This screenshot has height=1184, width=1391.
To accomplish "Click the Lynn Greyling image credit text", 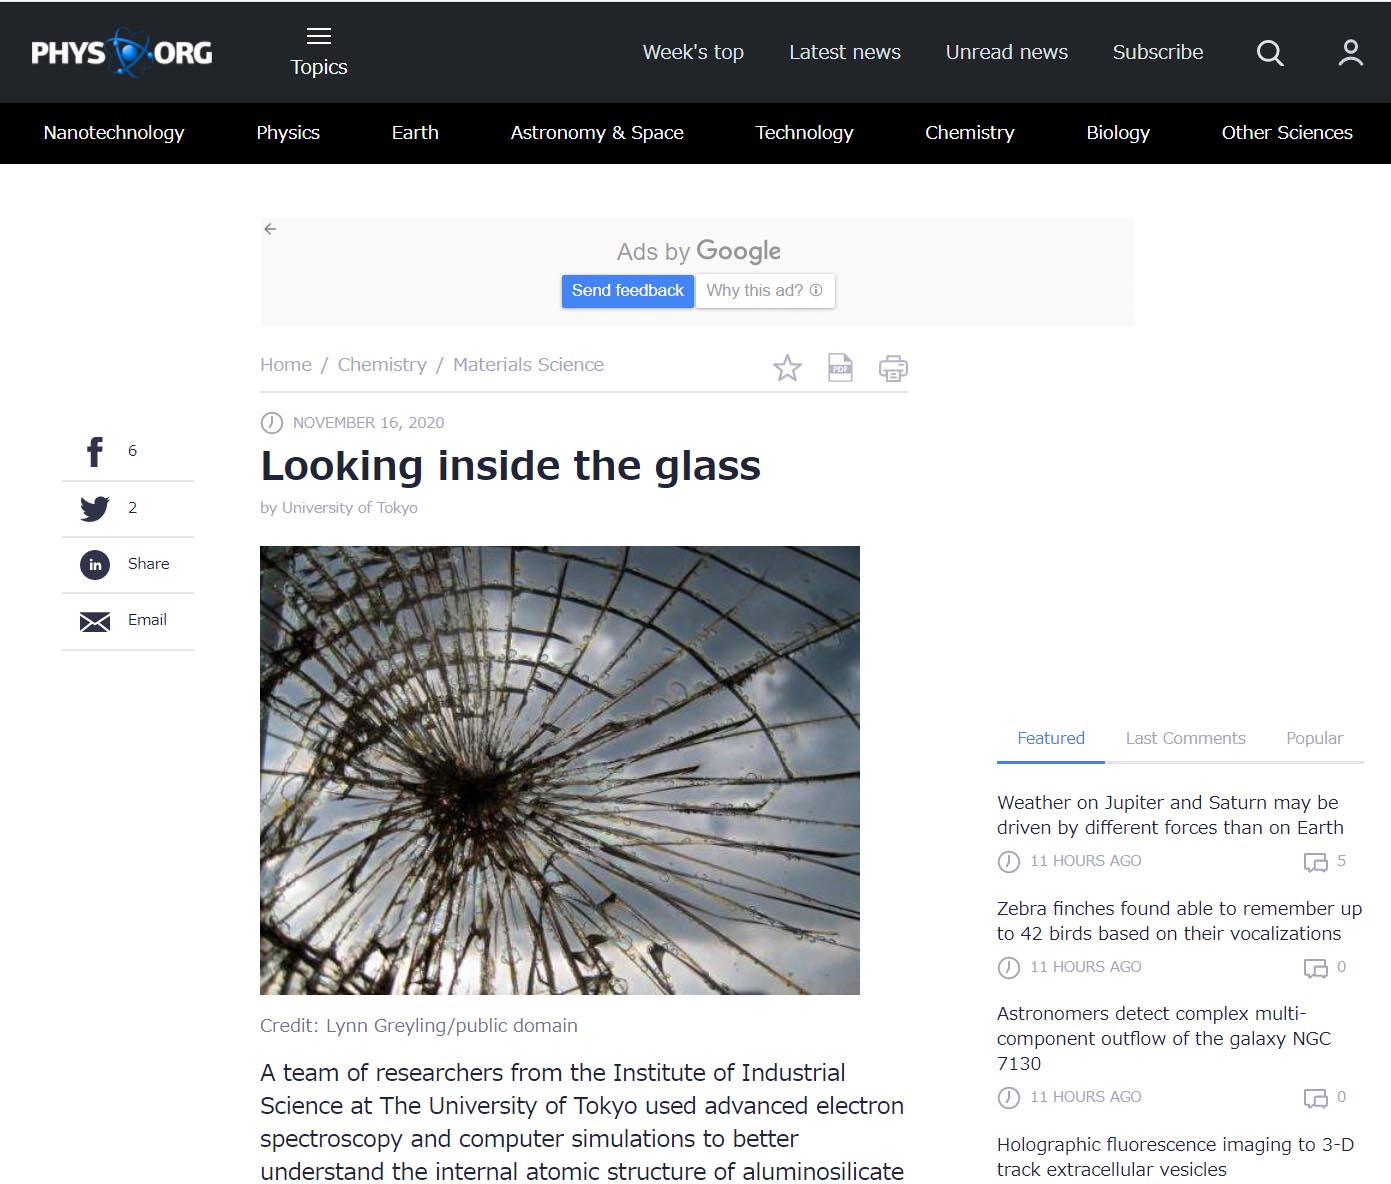I will pyautogui.click(x=419, y=1026).
